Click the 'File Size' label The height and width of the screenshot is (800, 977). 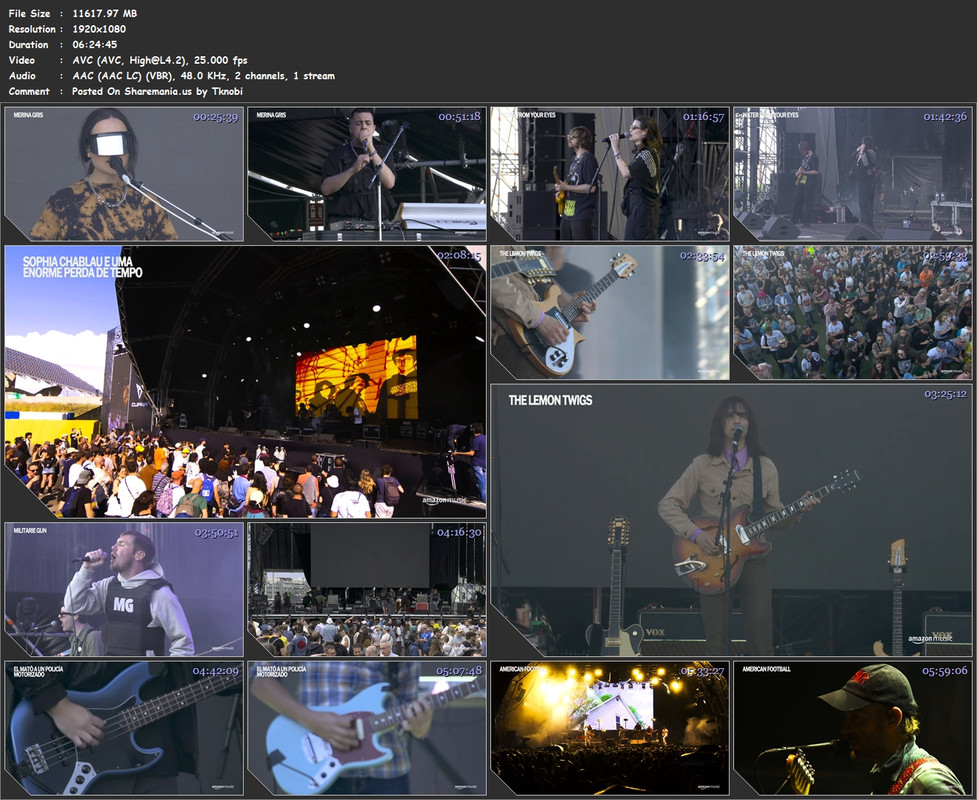click(x=29, y=13)
